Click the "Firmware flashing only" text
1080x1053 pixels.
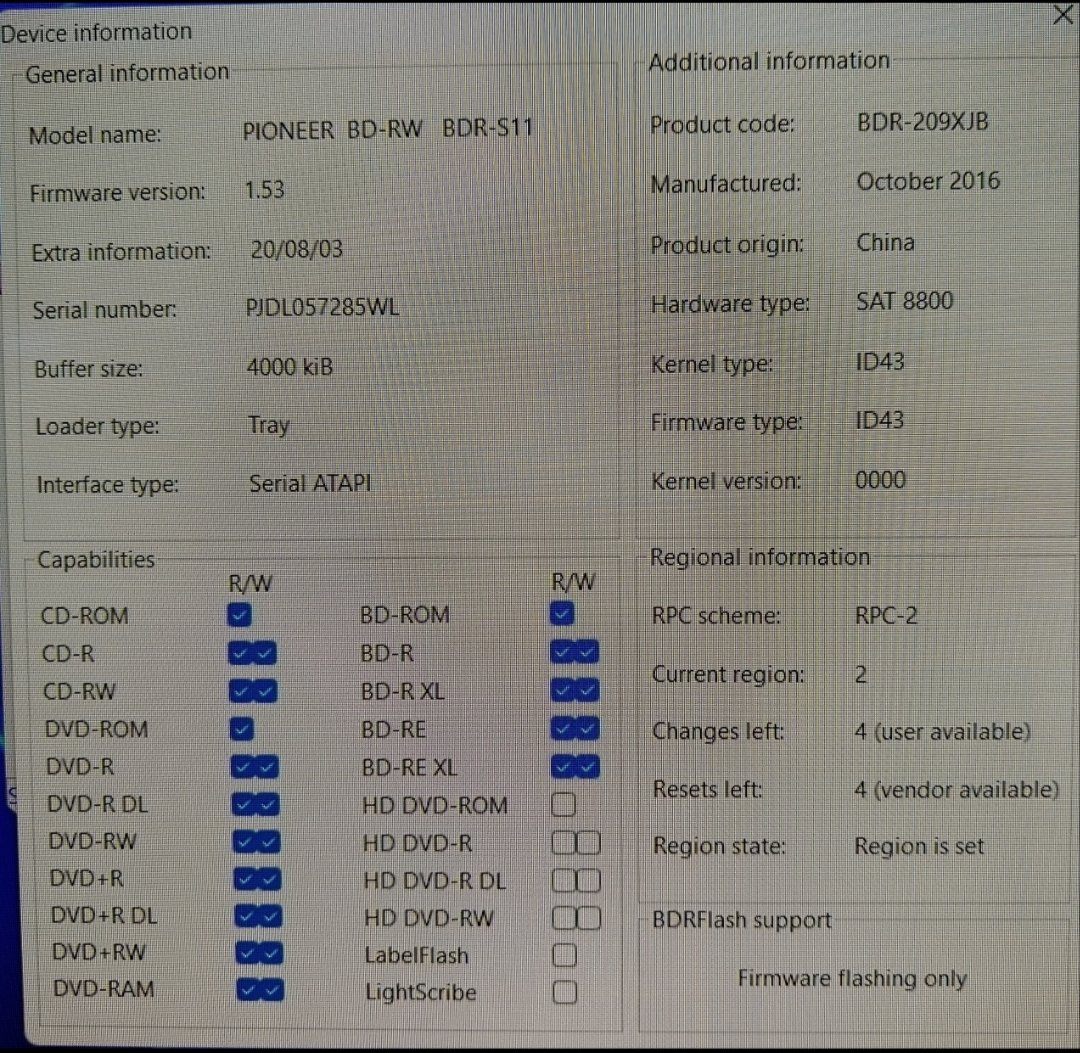click(x=852, y=978)
